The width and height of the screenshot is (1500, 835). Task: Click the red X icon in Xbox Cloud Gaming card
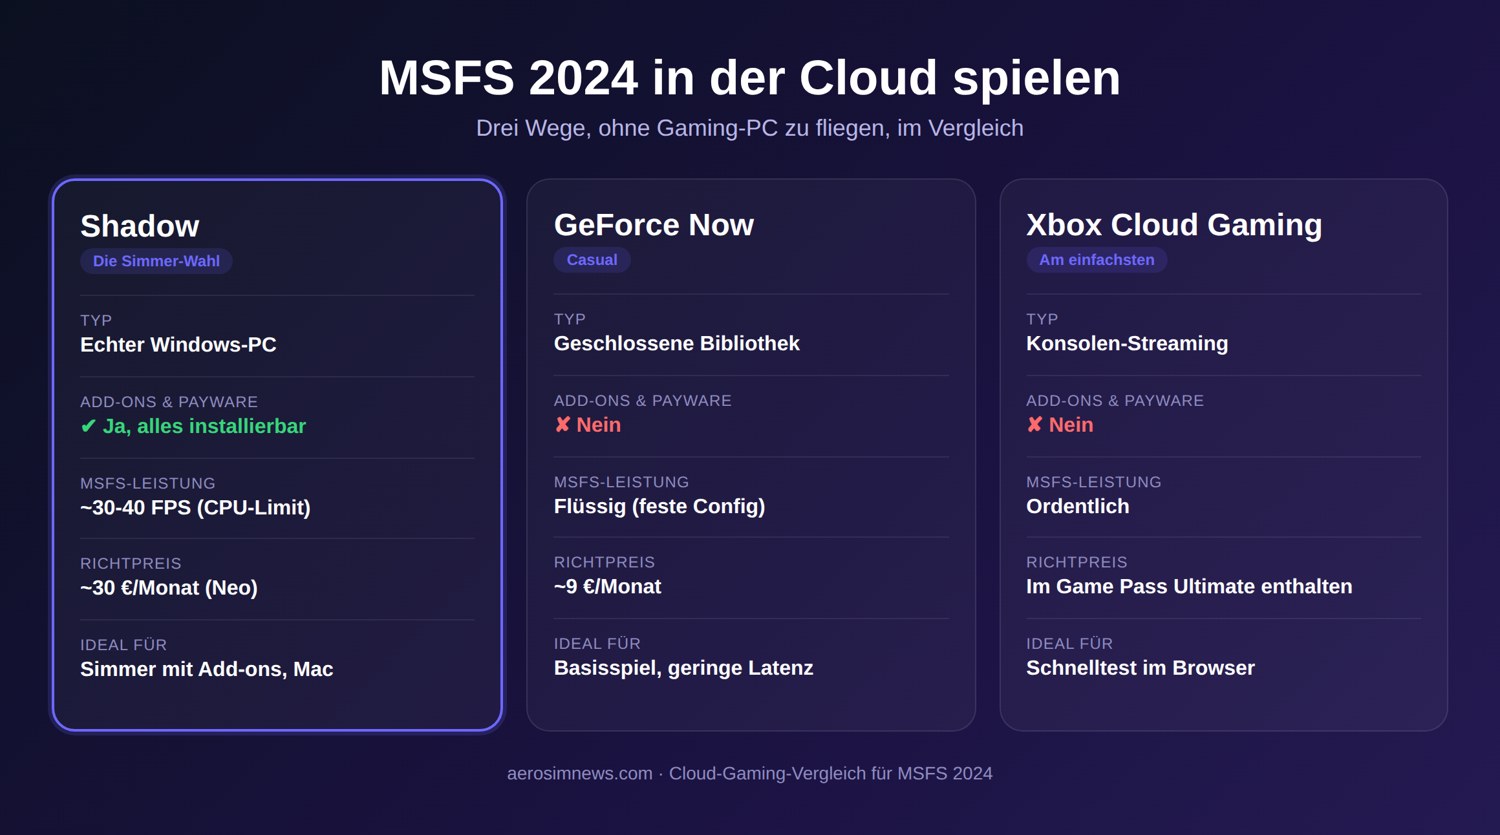[1034, 425]
